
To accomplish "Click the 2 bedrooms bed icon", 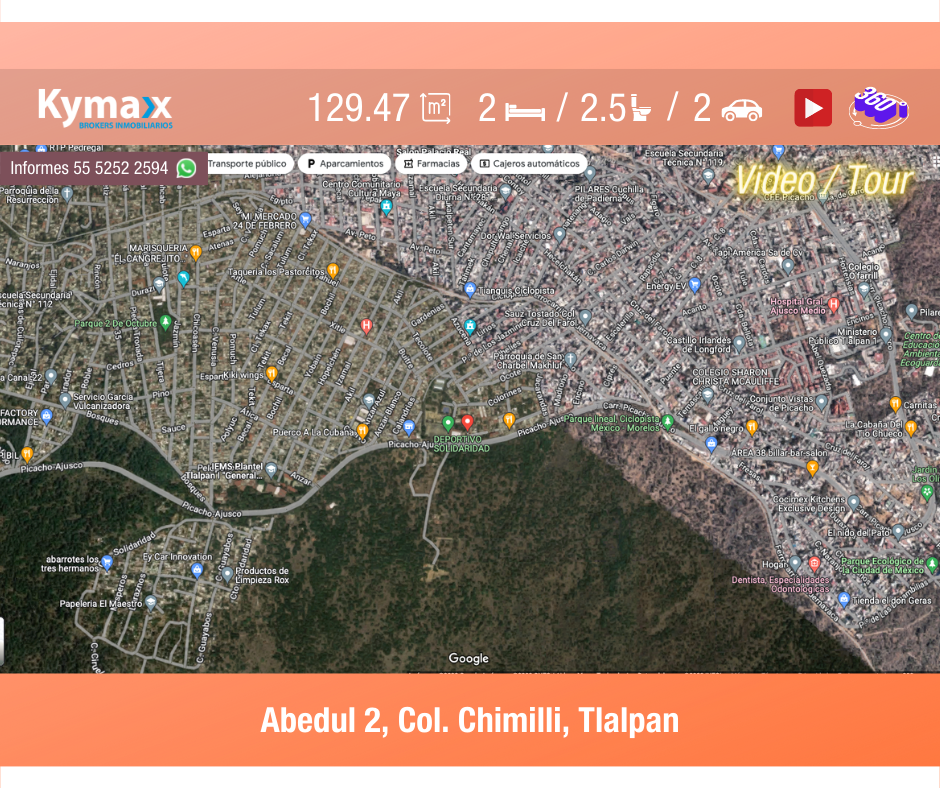I will click(x=525, y=112).
